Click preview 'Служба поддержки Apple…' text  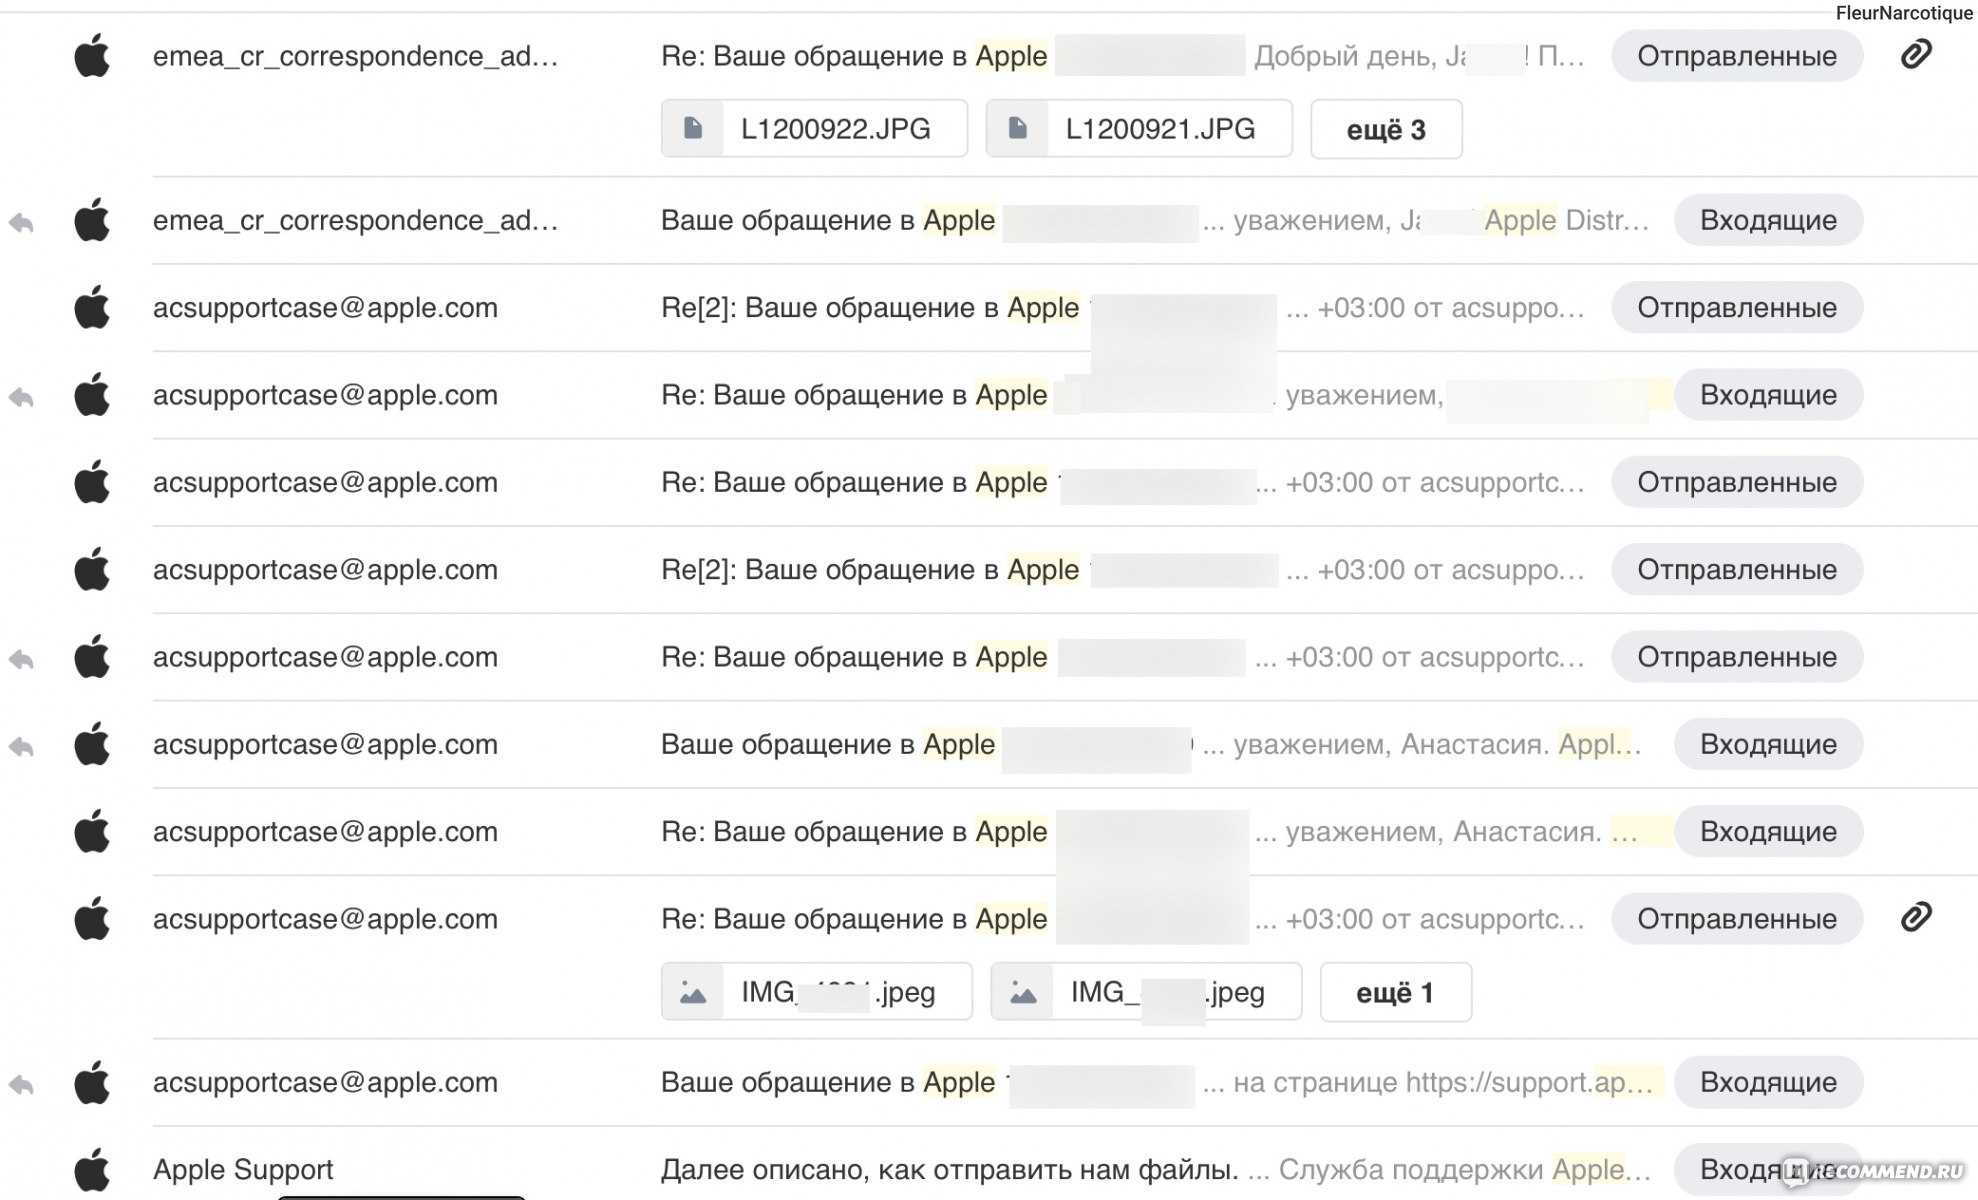[x=1465, y=1169]
